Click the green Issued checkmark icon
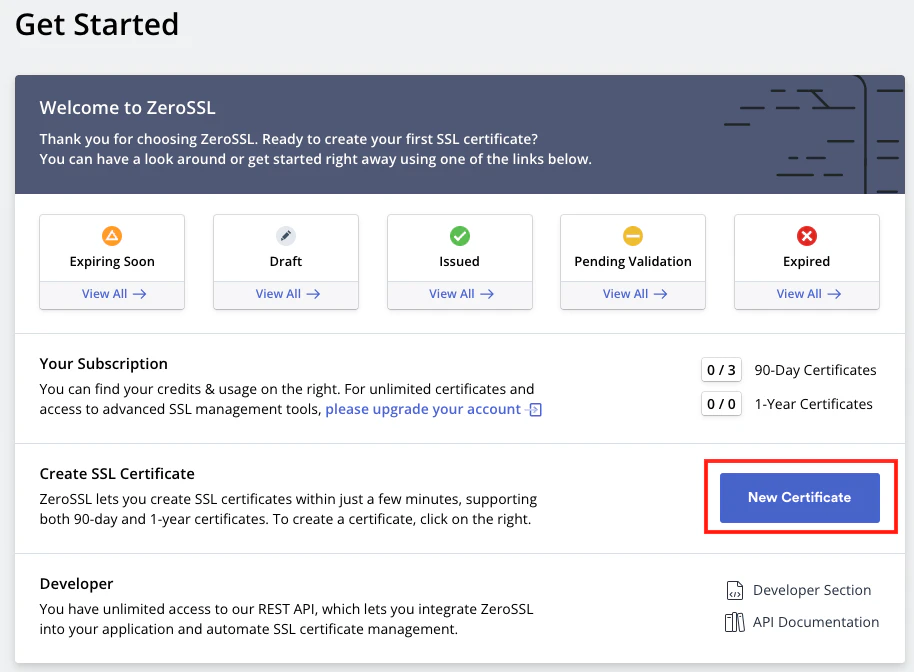Viewport: 914px width, 672px height. tap(459, 236)
